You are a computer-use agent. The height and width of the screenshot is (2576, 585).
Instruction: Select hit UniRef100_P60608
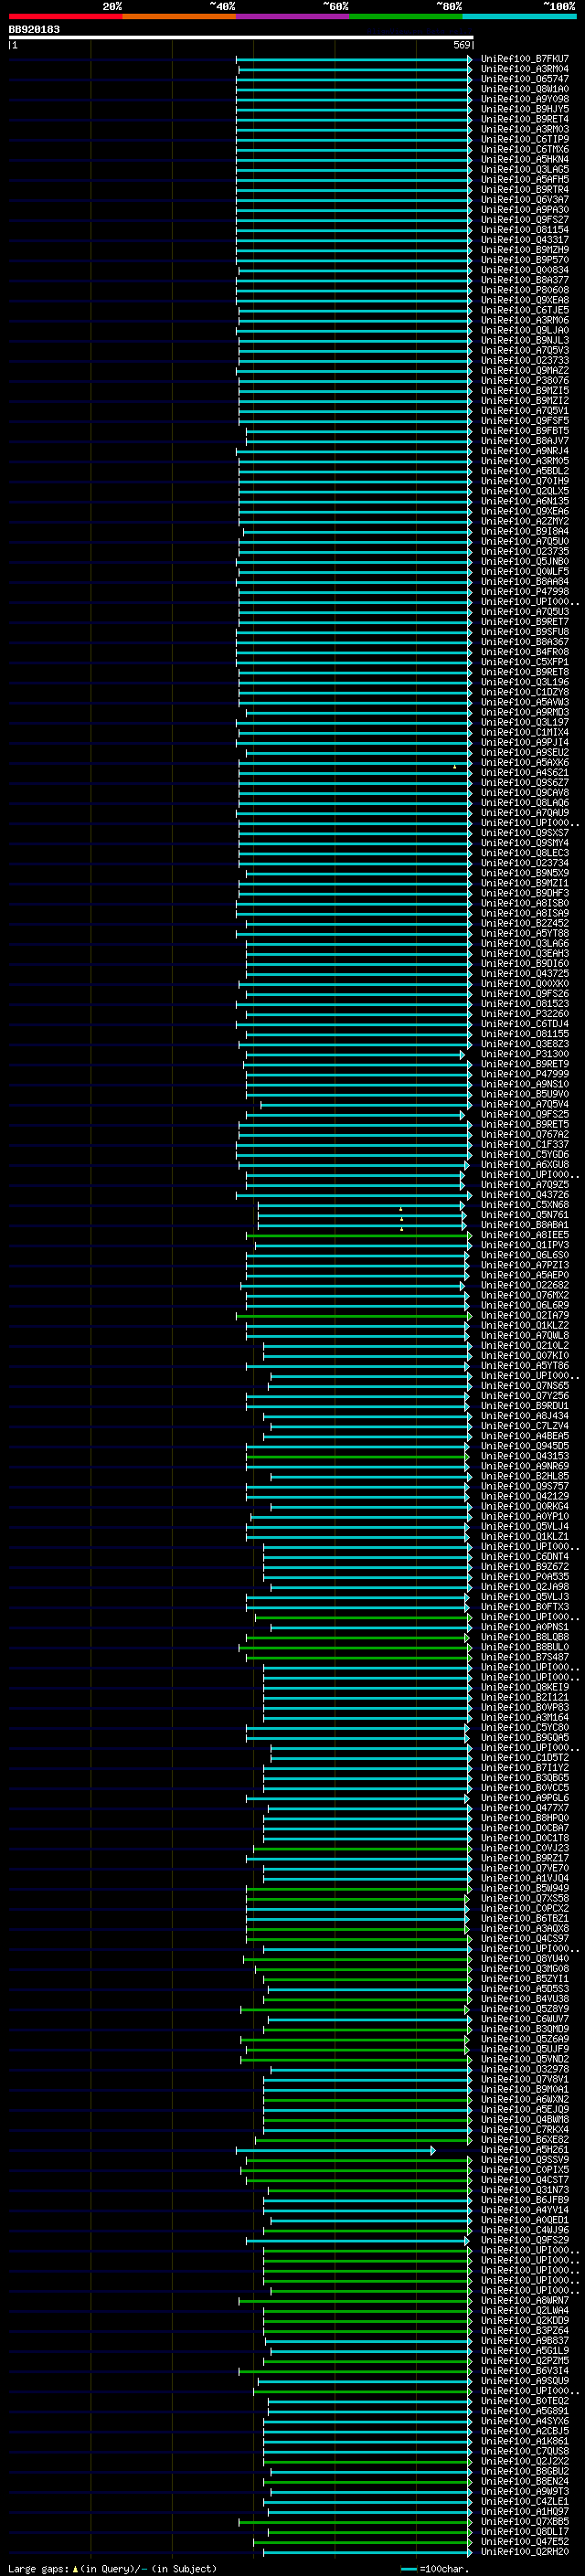coord(524,290)
